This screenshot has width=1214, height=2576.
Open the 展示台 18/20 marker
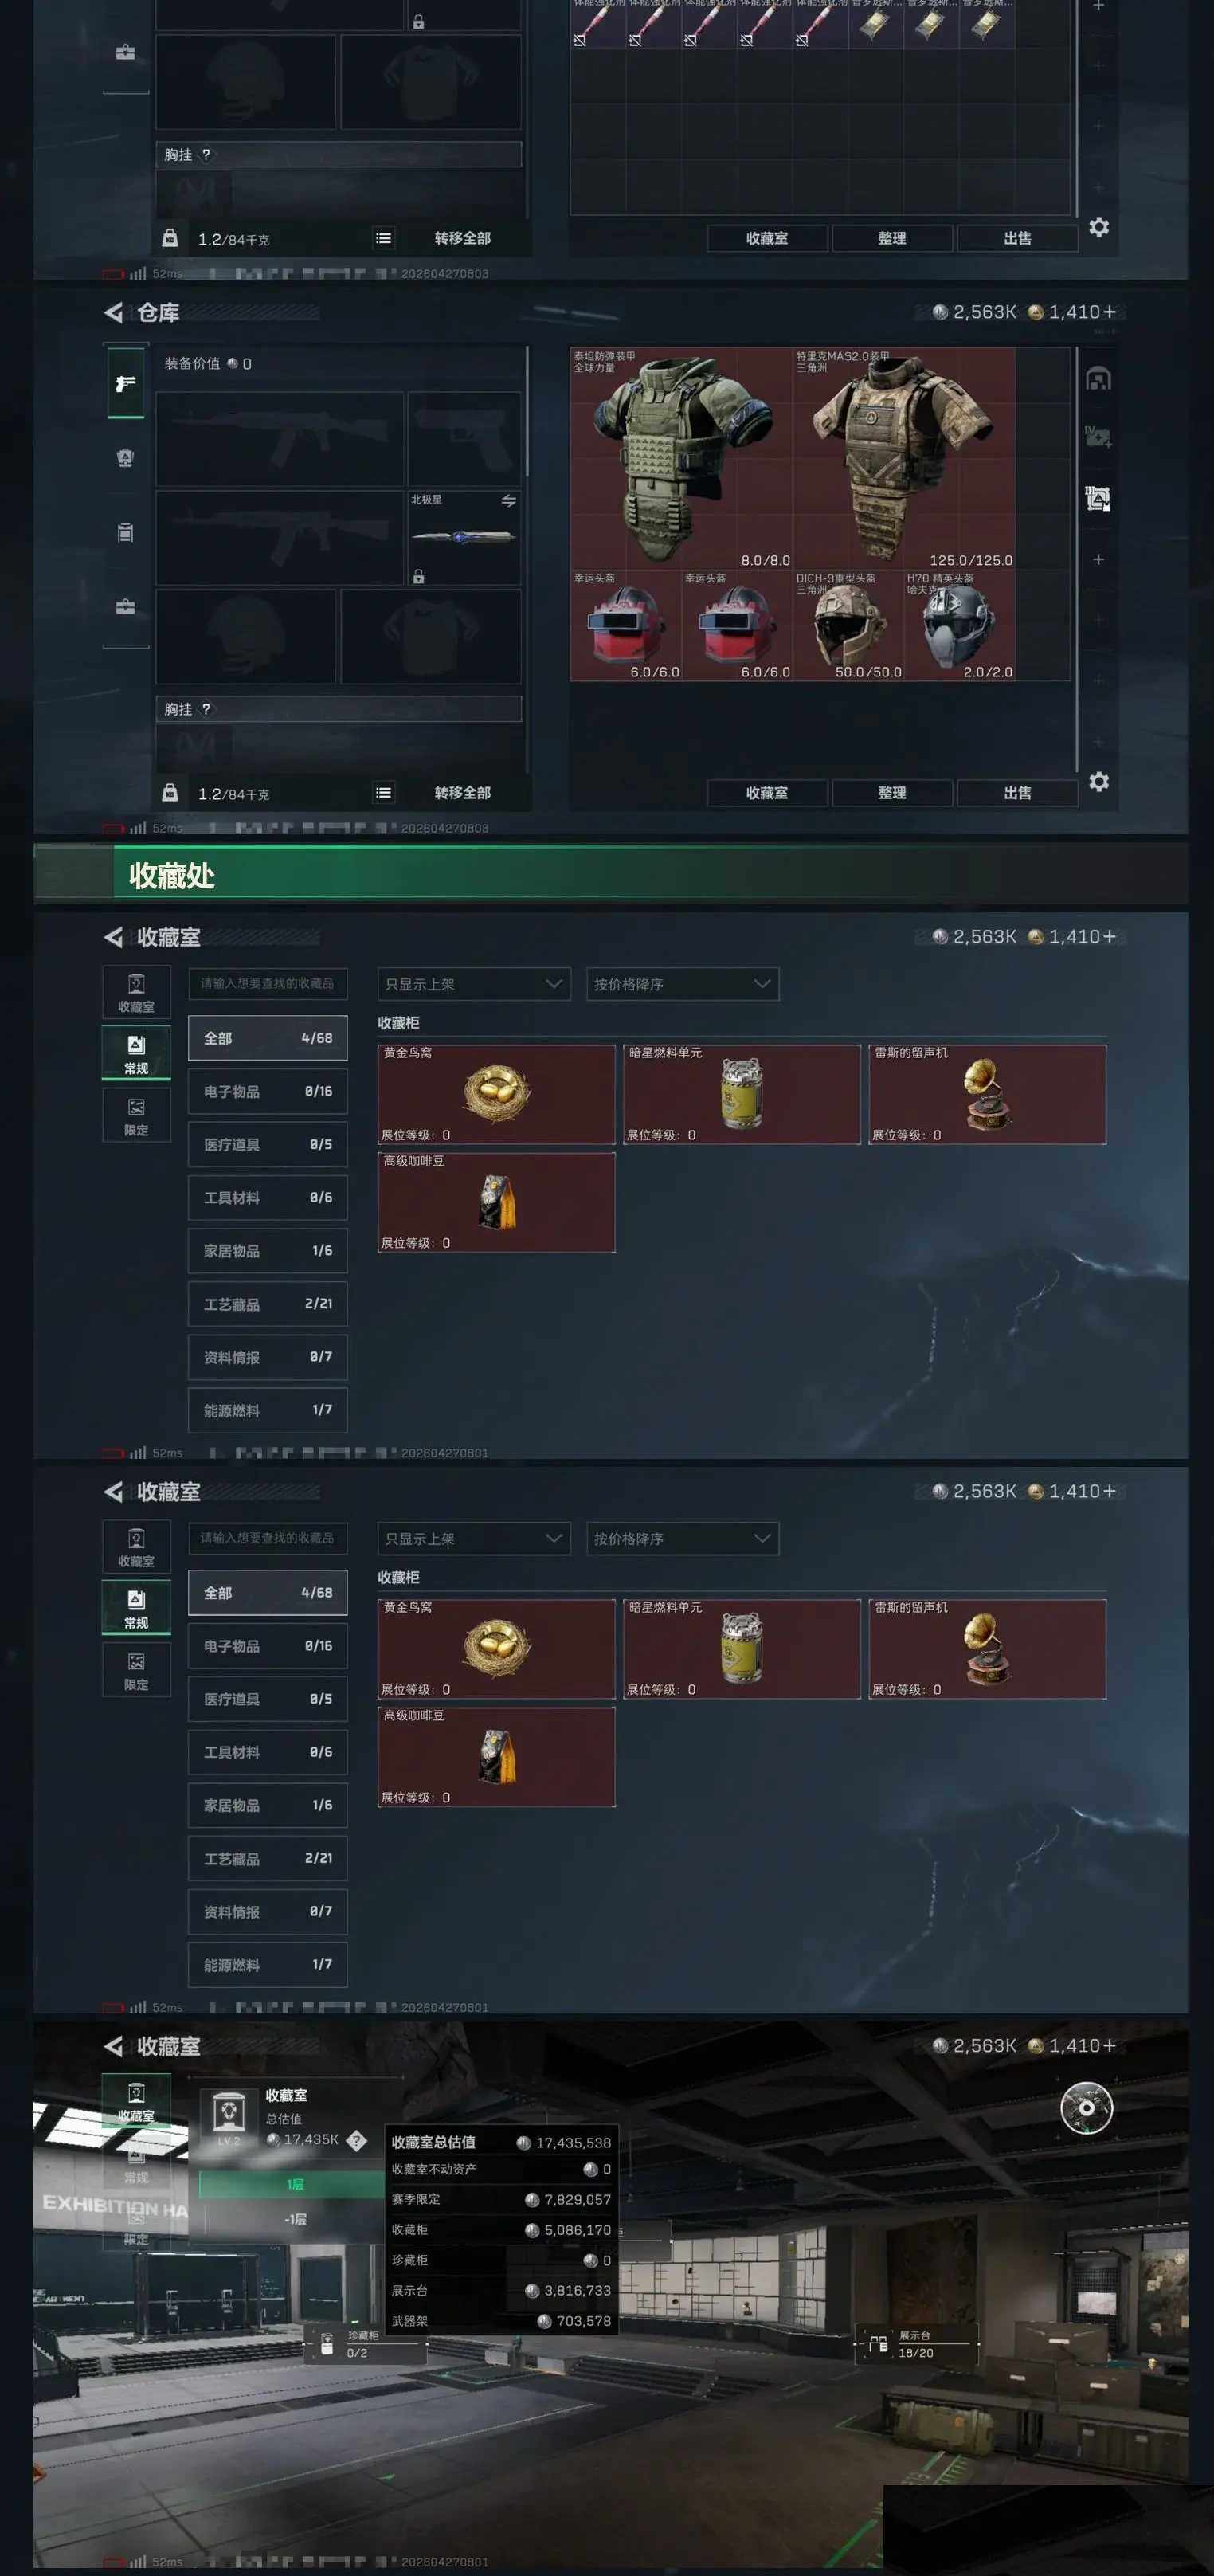coord(916,2344)
